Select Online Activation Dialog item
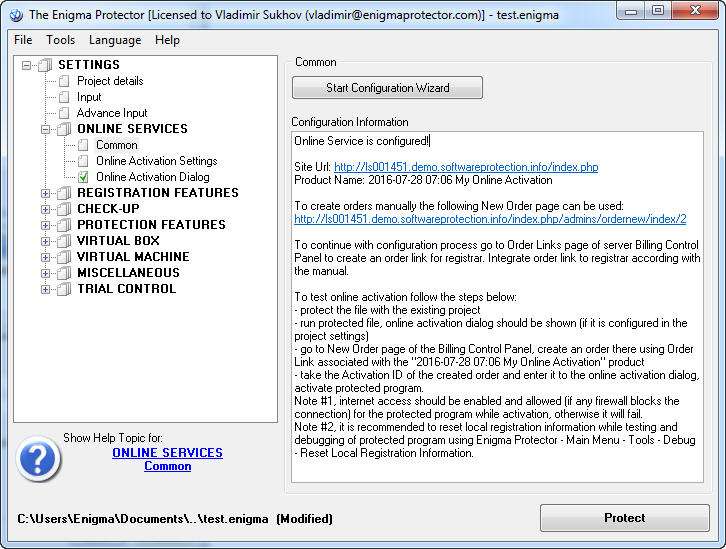726x549 pixels. coord(153,177)
